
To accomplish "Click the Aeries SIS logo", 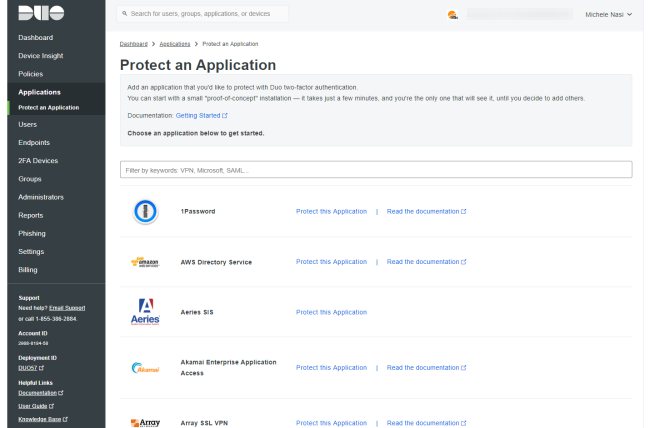I will click(145, 312).
